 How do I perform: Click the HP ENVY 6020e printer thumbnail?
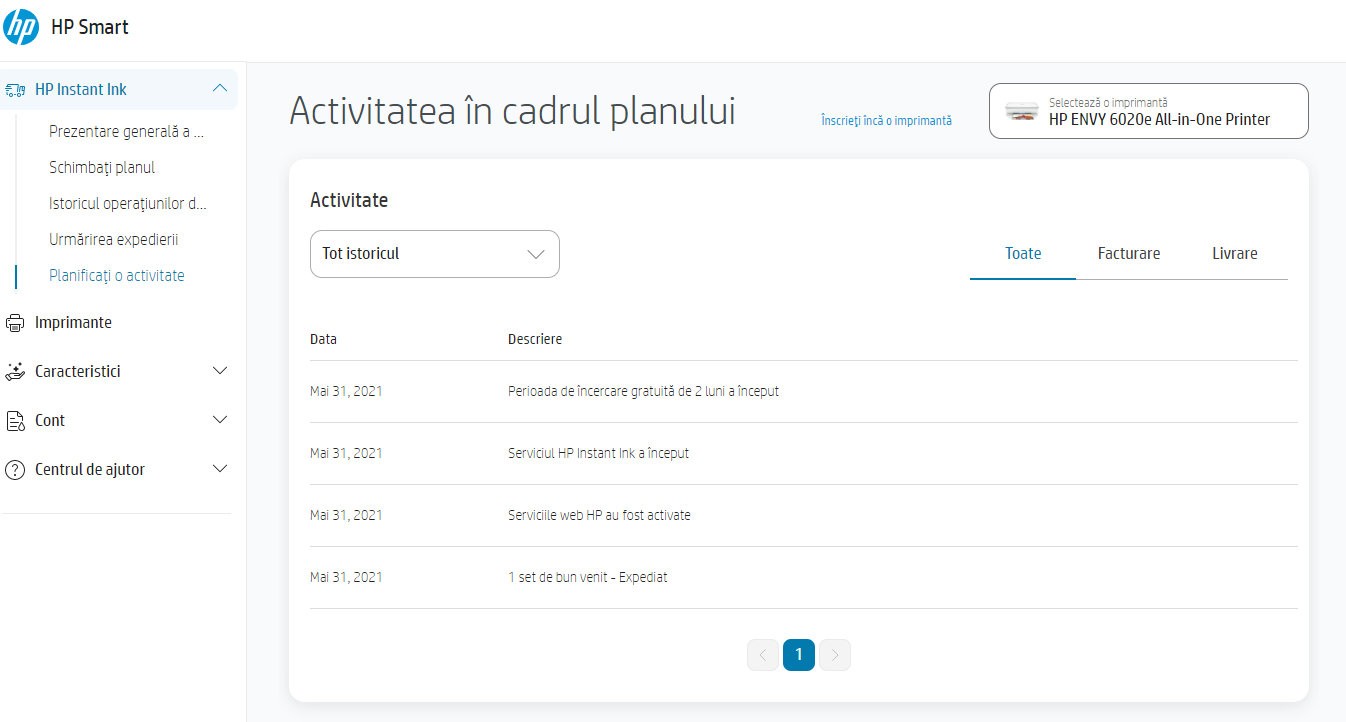coord(1021,111)
